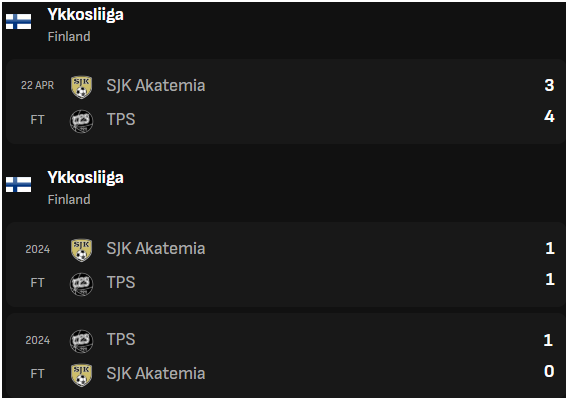Click SJK Akatemia crest in 22 APR match

[x=82, y=87]
